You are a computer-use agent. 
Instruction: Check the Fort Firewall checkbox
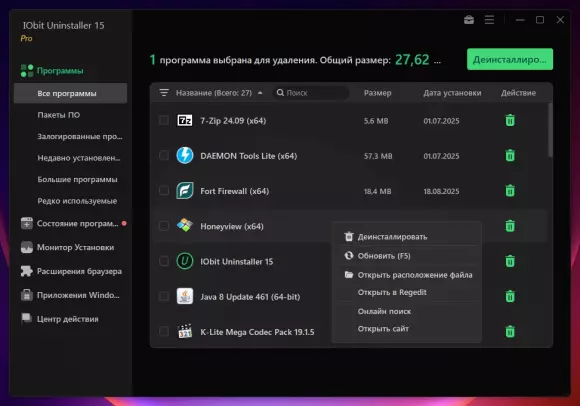click(164, 191)
